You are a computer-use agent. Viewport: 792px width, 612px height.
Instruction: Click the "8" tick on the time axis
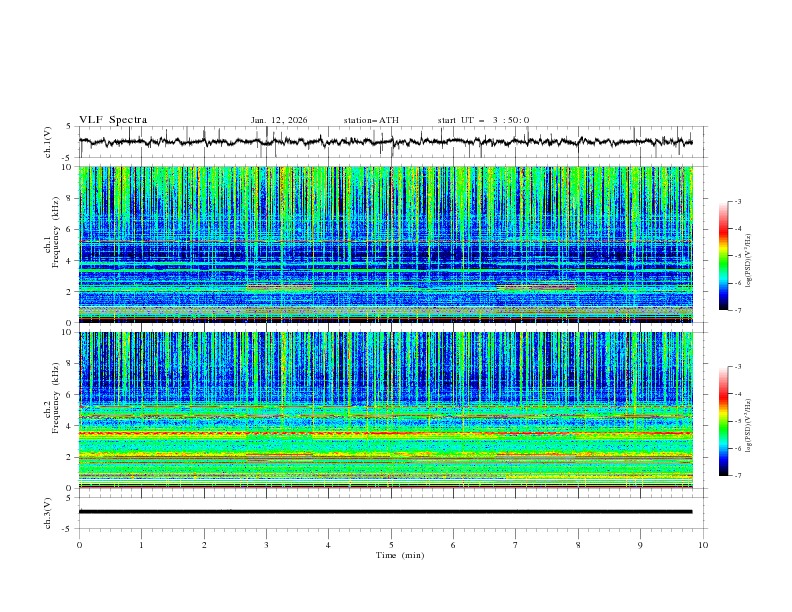click(578, 545)
